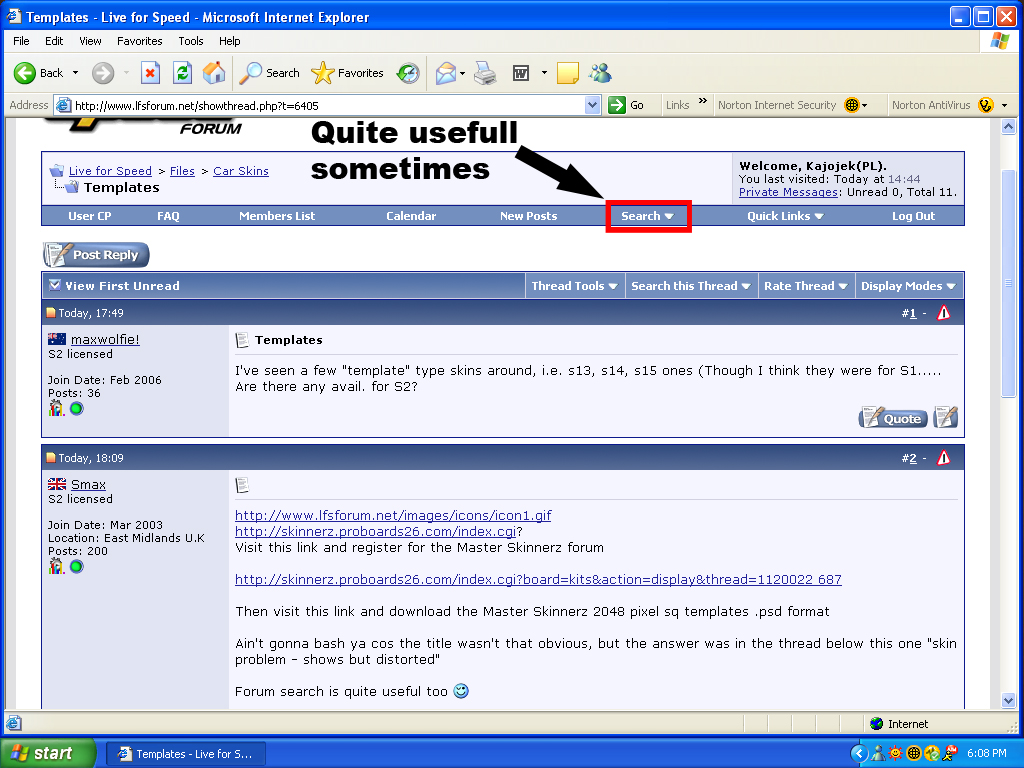Screen dimensions: 1024x768
Task: Click the IE Stop toolbar icon
Action: [150, 73]
